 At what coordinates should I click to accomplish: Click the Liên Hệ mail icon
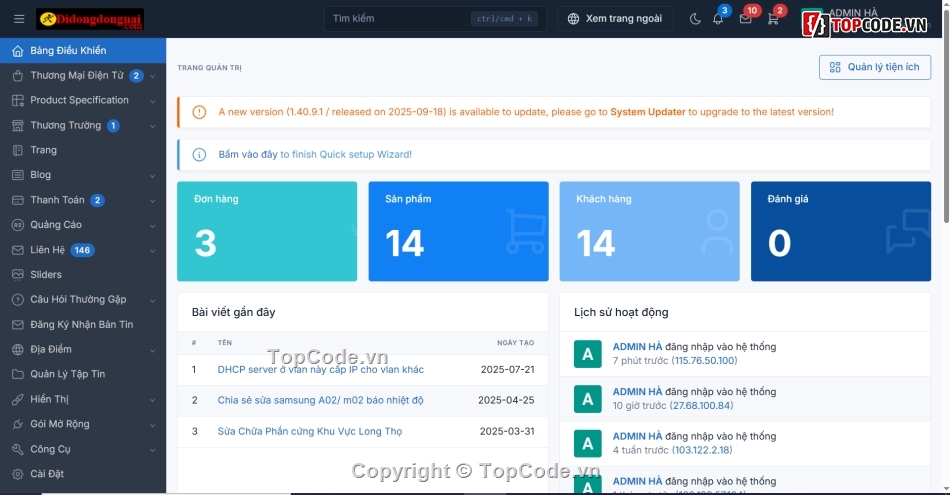click(18, 250)
